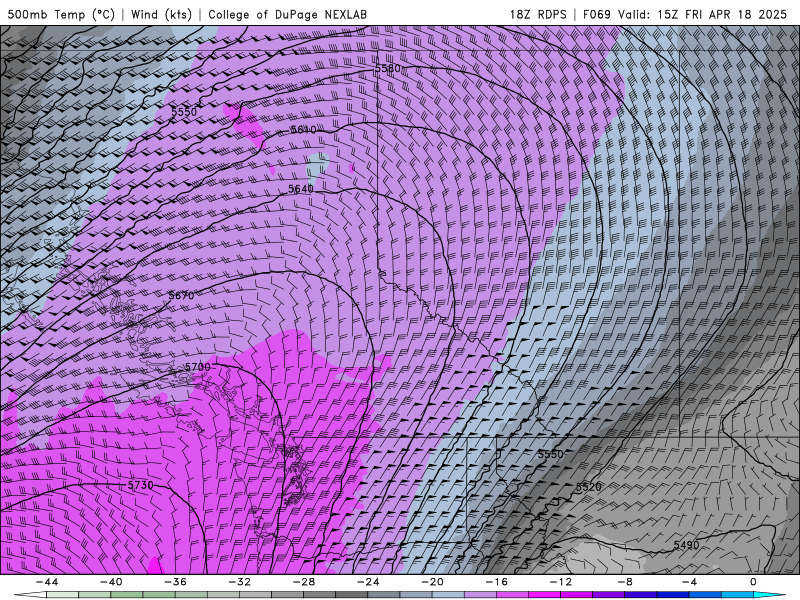The height and width of the screenshot is (600, 800).
Task: Select the 5670 height contour label
Action: click(181, 295)
